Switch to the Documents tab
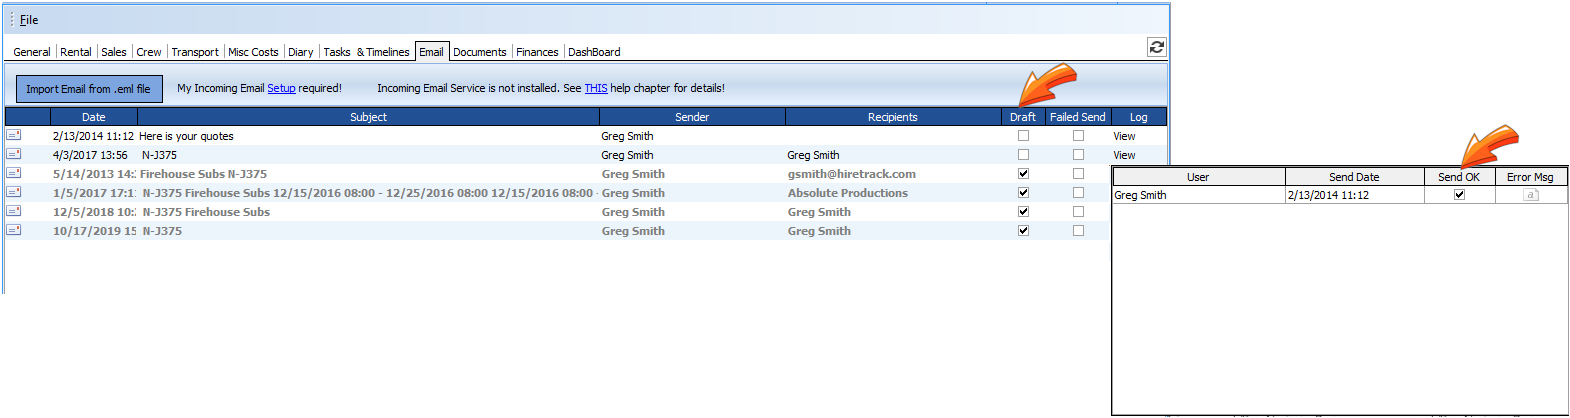1570x418 pixels. tap(479, 52)
